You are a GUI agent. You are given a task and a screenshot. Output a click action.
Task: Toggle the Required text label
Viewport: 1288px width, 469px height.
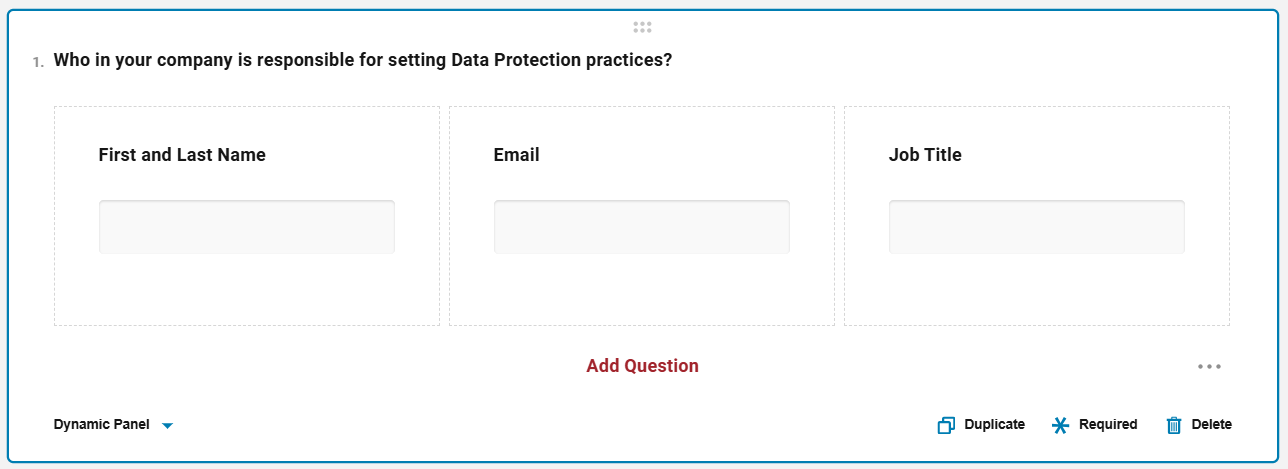1108,424
